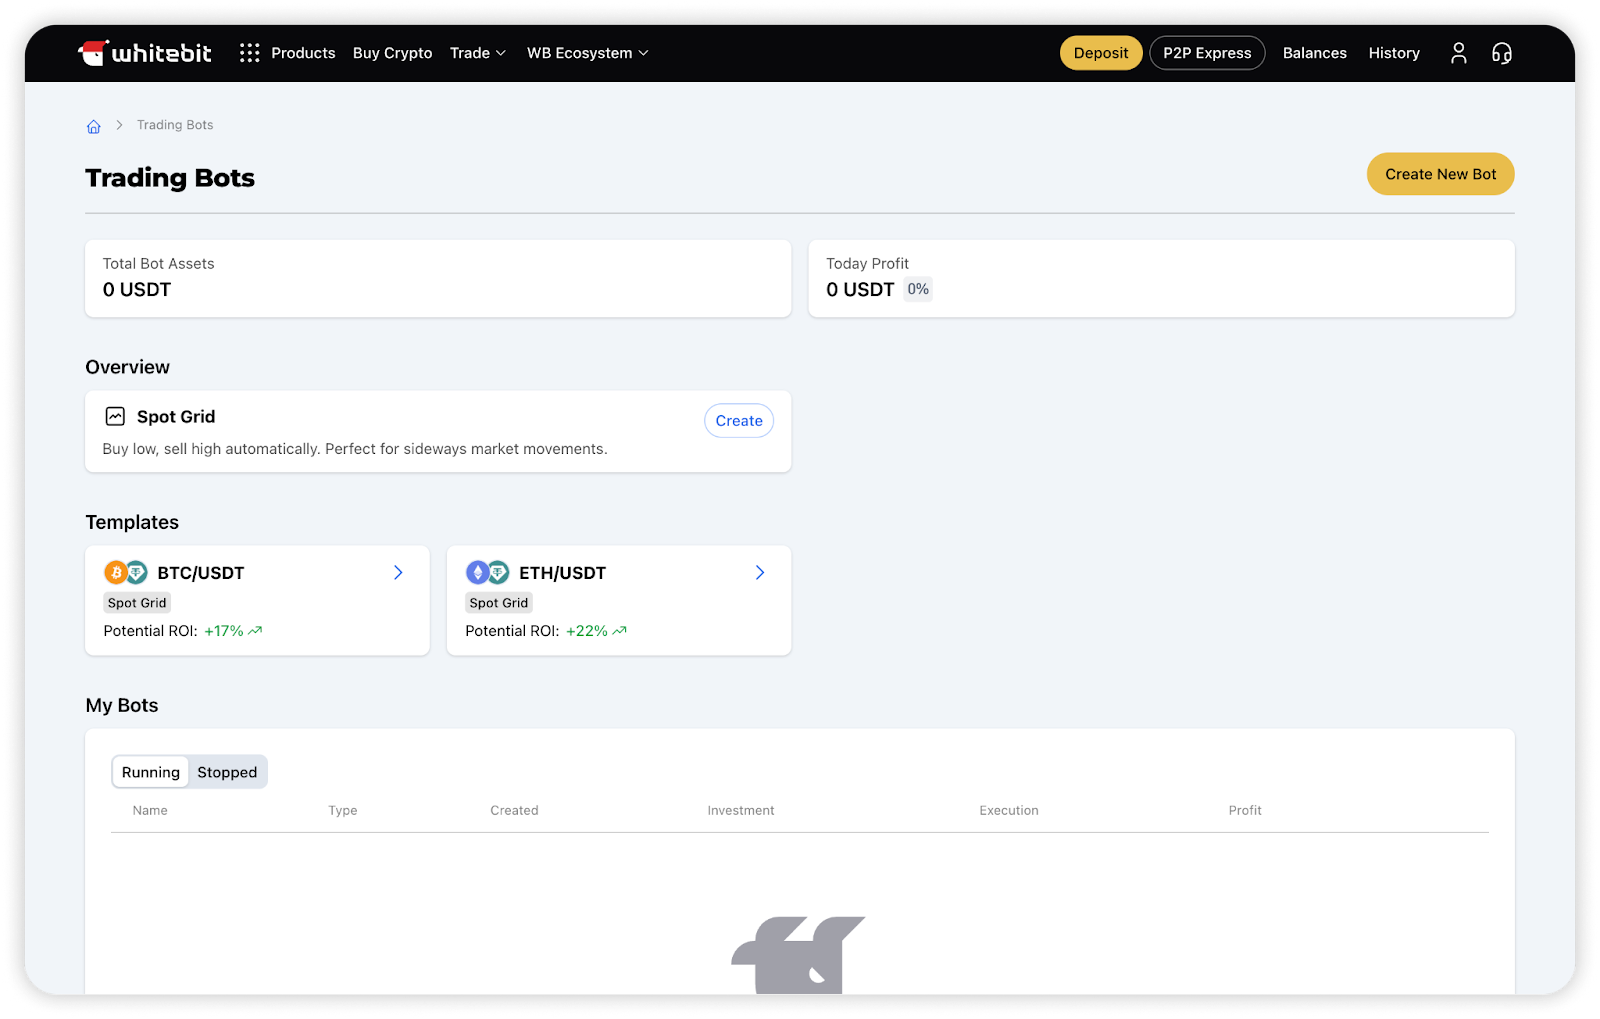The width and height of the screenshot is (1600, 1019).
Task: Click the Spot Grid chart icon
Action: coord(115,417)
